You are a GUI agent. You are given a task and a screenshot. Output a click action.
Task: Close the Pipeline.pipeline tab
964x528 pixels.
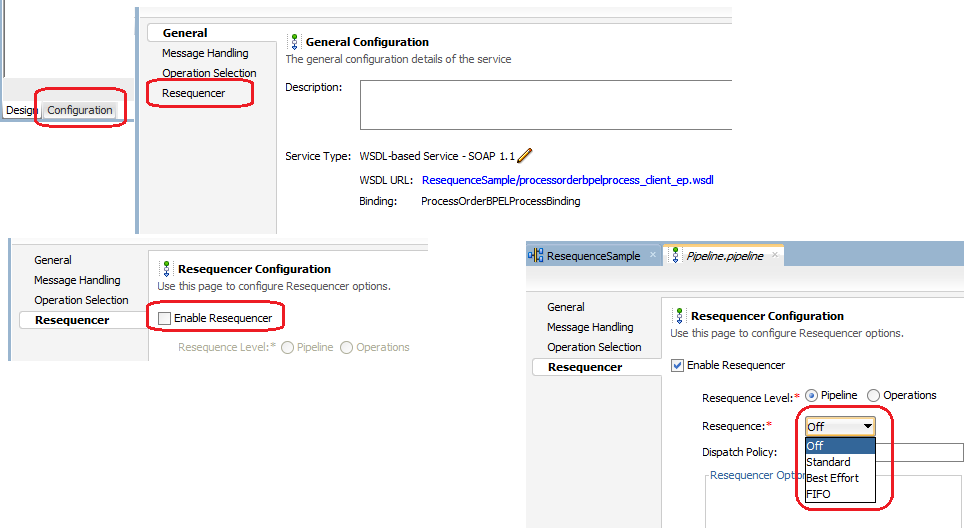tap(775, 254)
